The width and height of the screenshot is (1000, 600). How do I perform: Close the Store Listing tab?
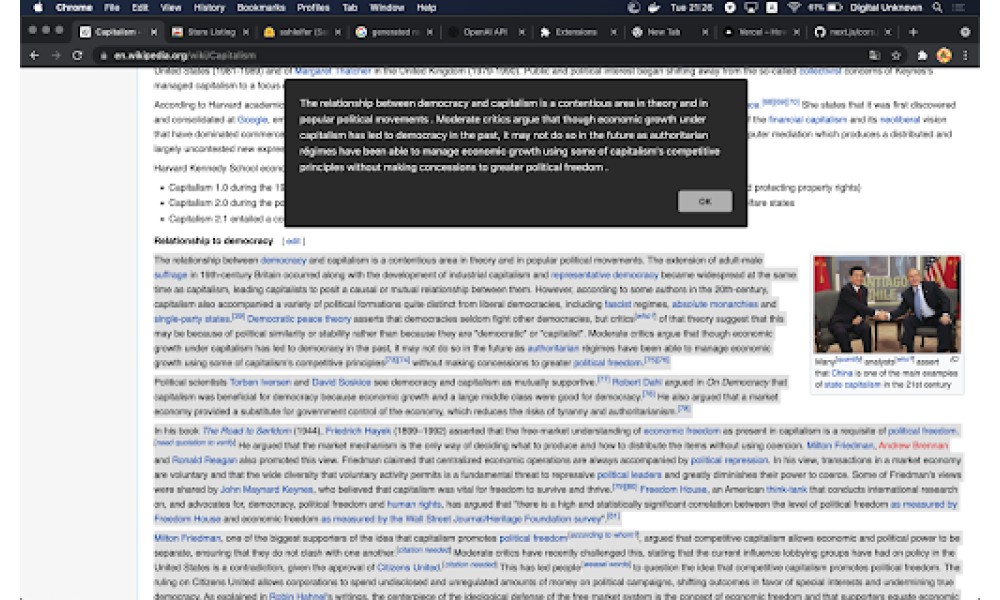click(x=246, y=32)
